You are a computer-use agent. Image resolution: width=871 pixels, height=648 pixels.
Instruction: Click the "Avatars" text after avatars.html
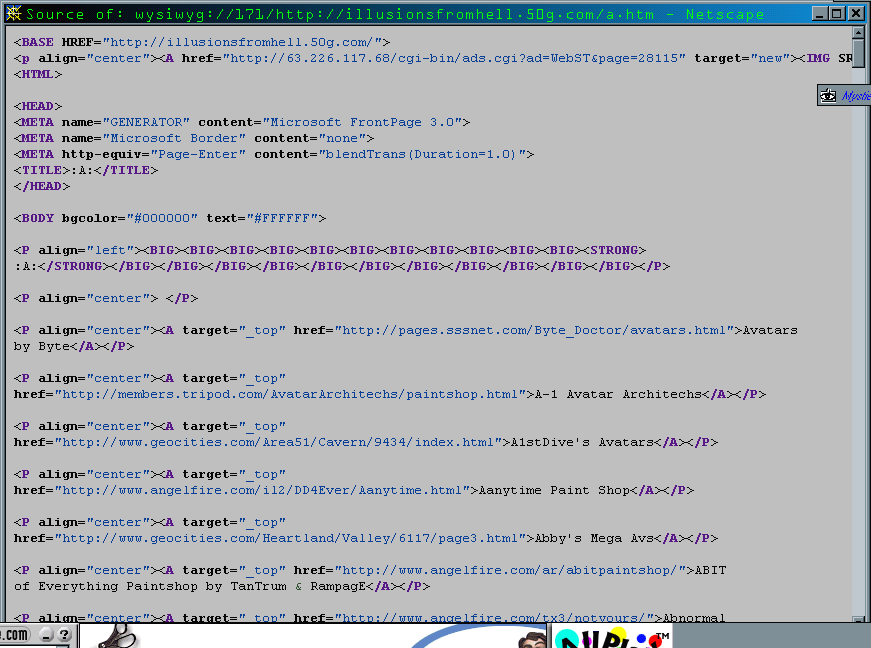click(x=770, y=330)
